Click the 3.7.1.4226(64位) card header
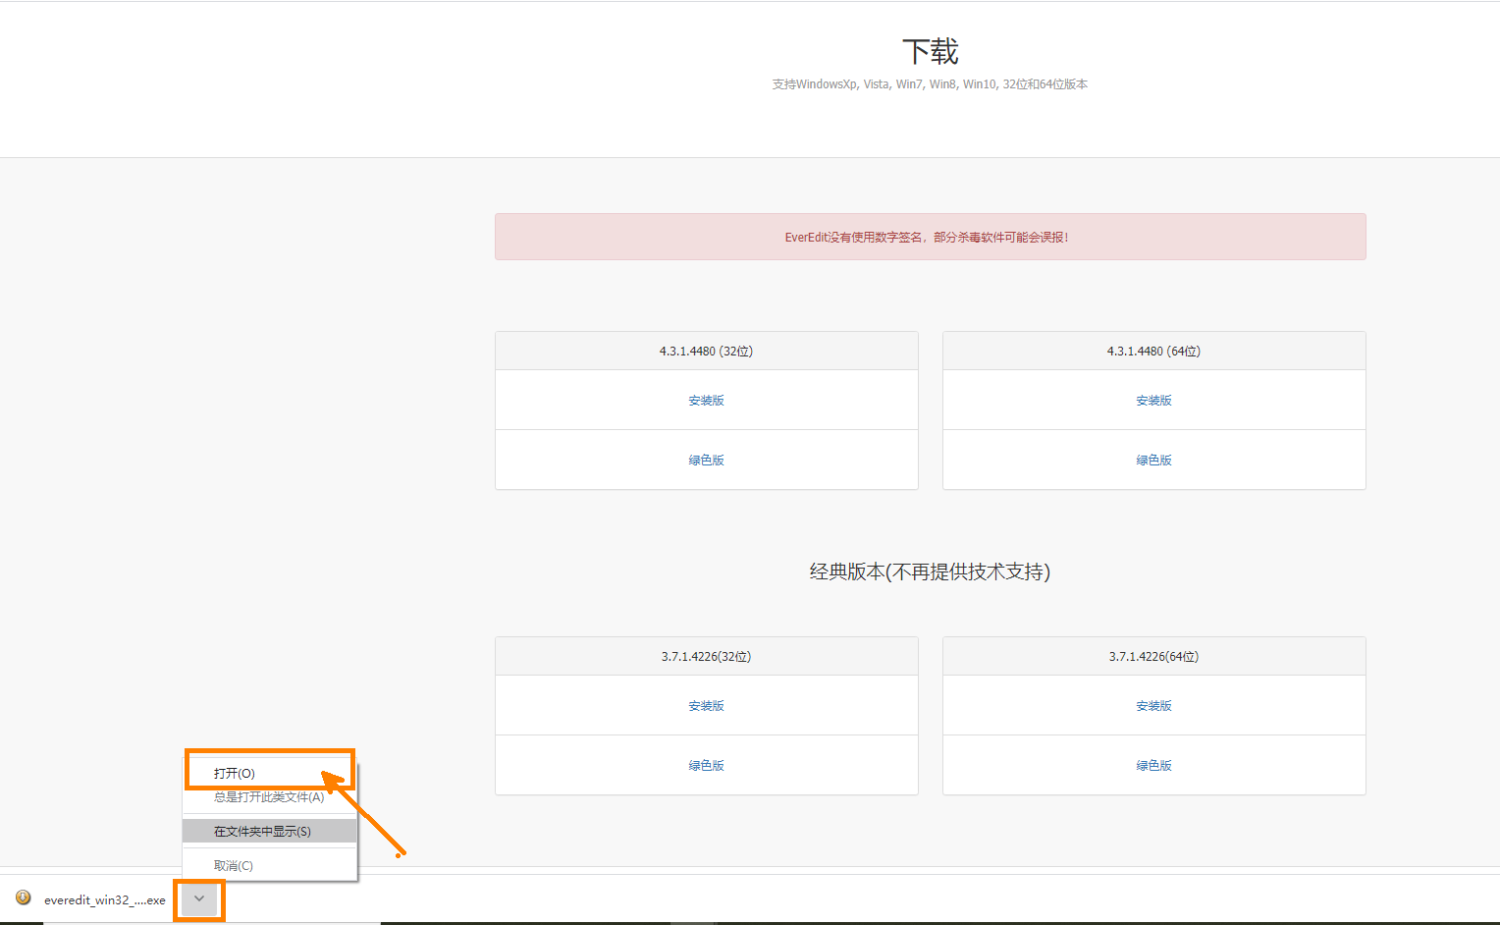This screenshot has height=925, width=1500. (x=1154, y=656)
